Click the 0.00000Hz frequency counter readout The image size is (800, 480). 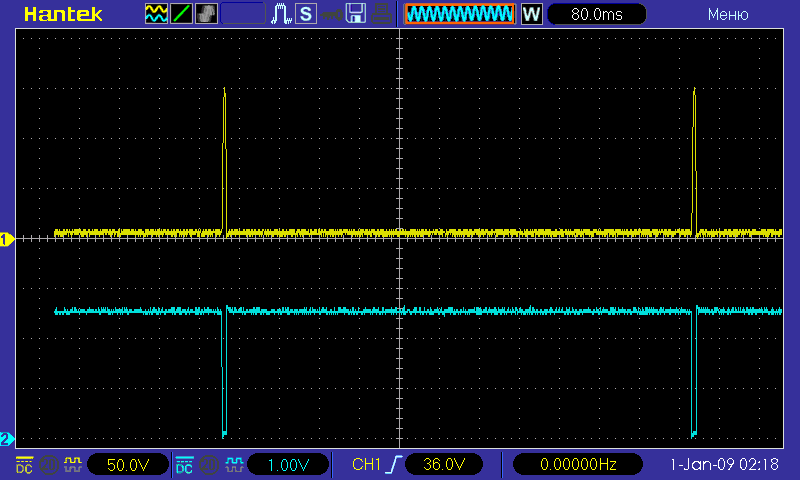(x=578, y=465)
